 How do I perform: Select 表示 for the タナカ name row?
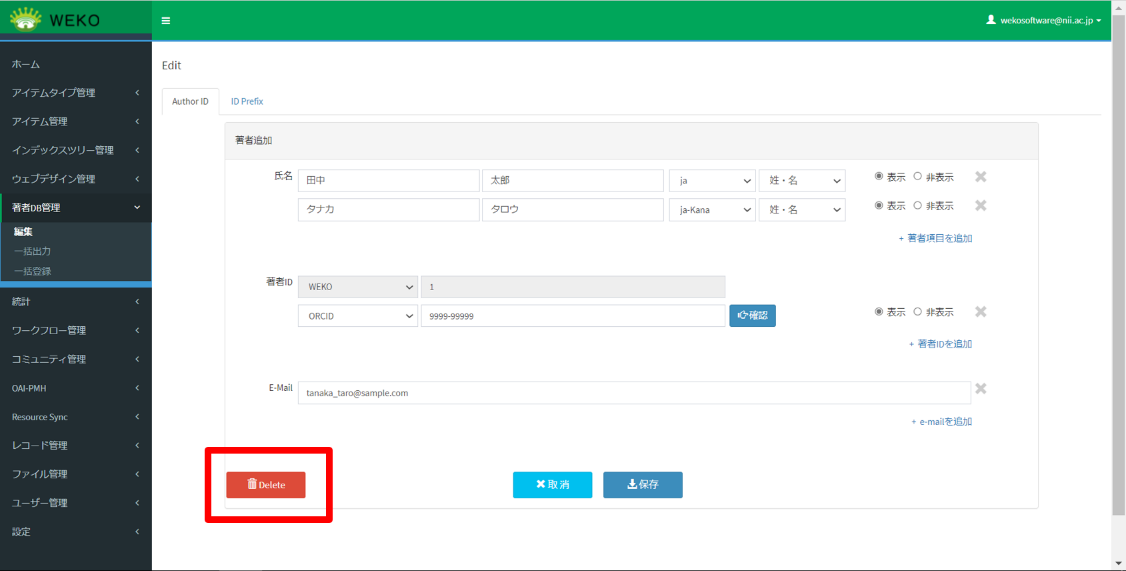879,206
